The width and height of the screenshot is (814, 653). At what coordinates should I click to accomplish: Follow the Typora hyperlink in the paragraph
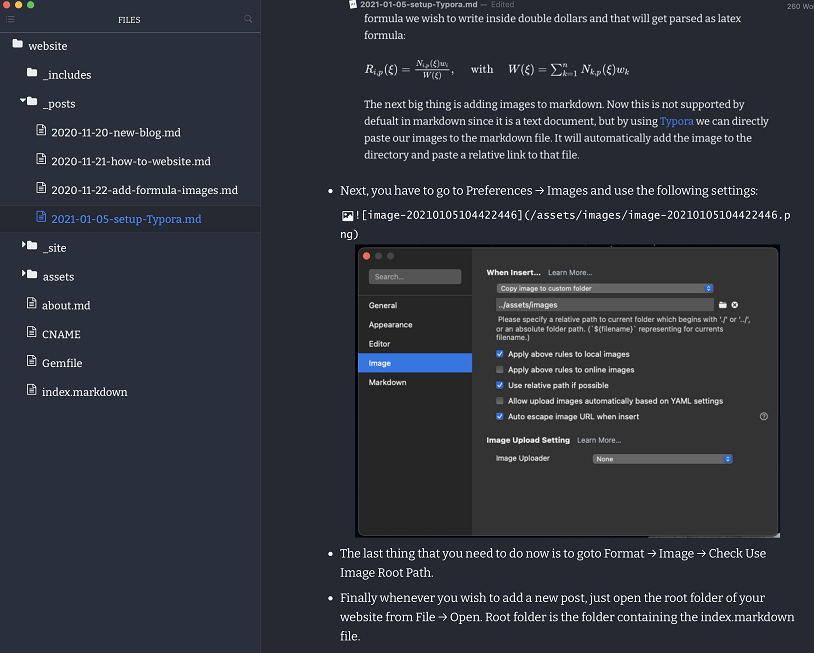(676, 121)
